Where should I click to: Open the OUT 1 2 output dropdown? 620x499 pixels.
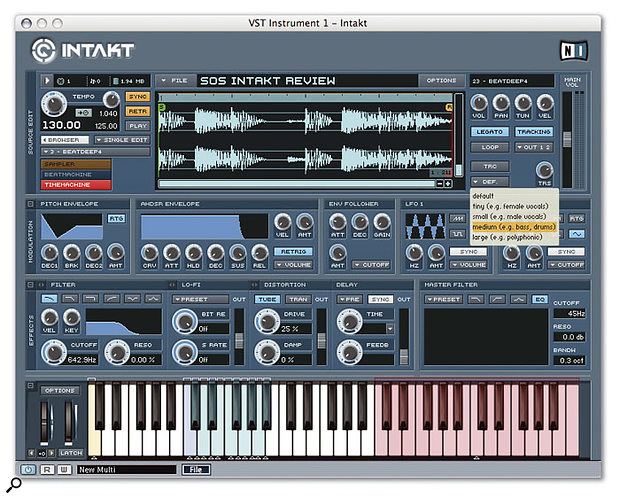point(534,147)
